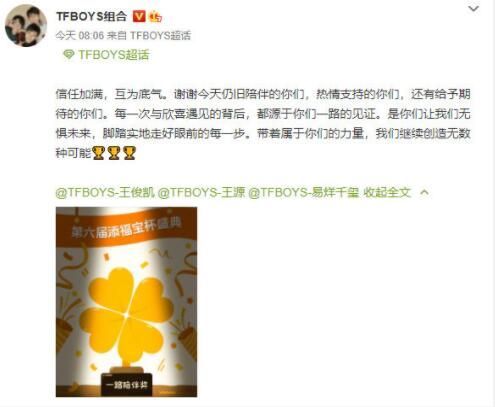
Task: Open @TFBOYS-王俊凯 mention
Action: [105, 192]
